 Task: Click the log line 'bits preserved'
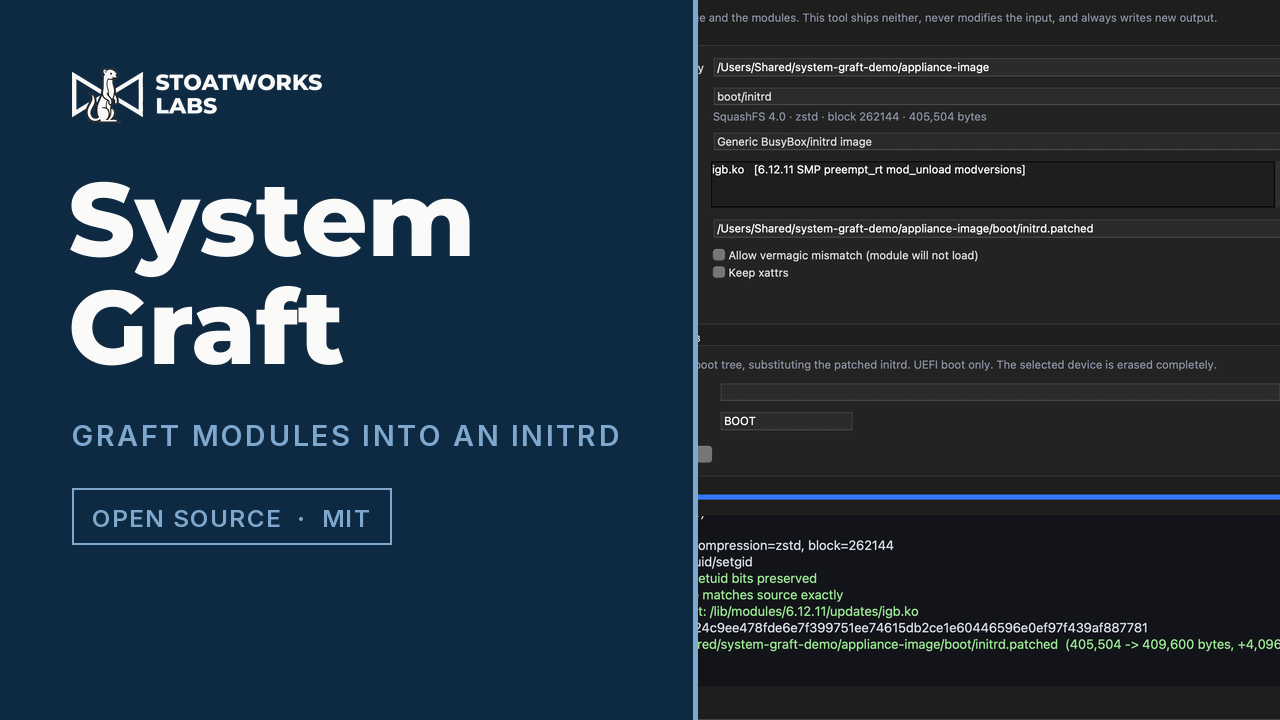pyautogui.click(x=757, y=578)
